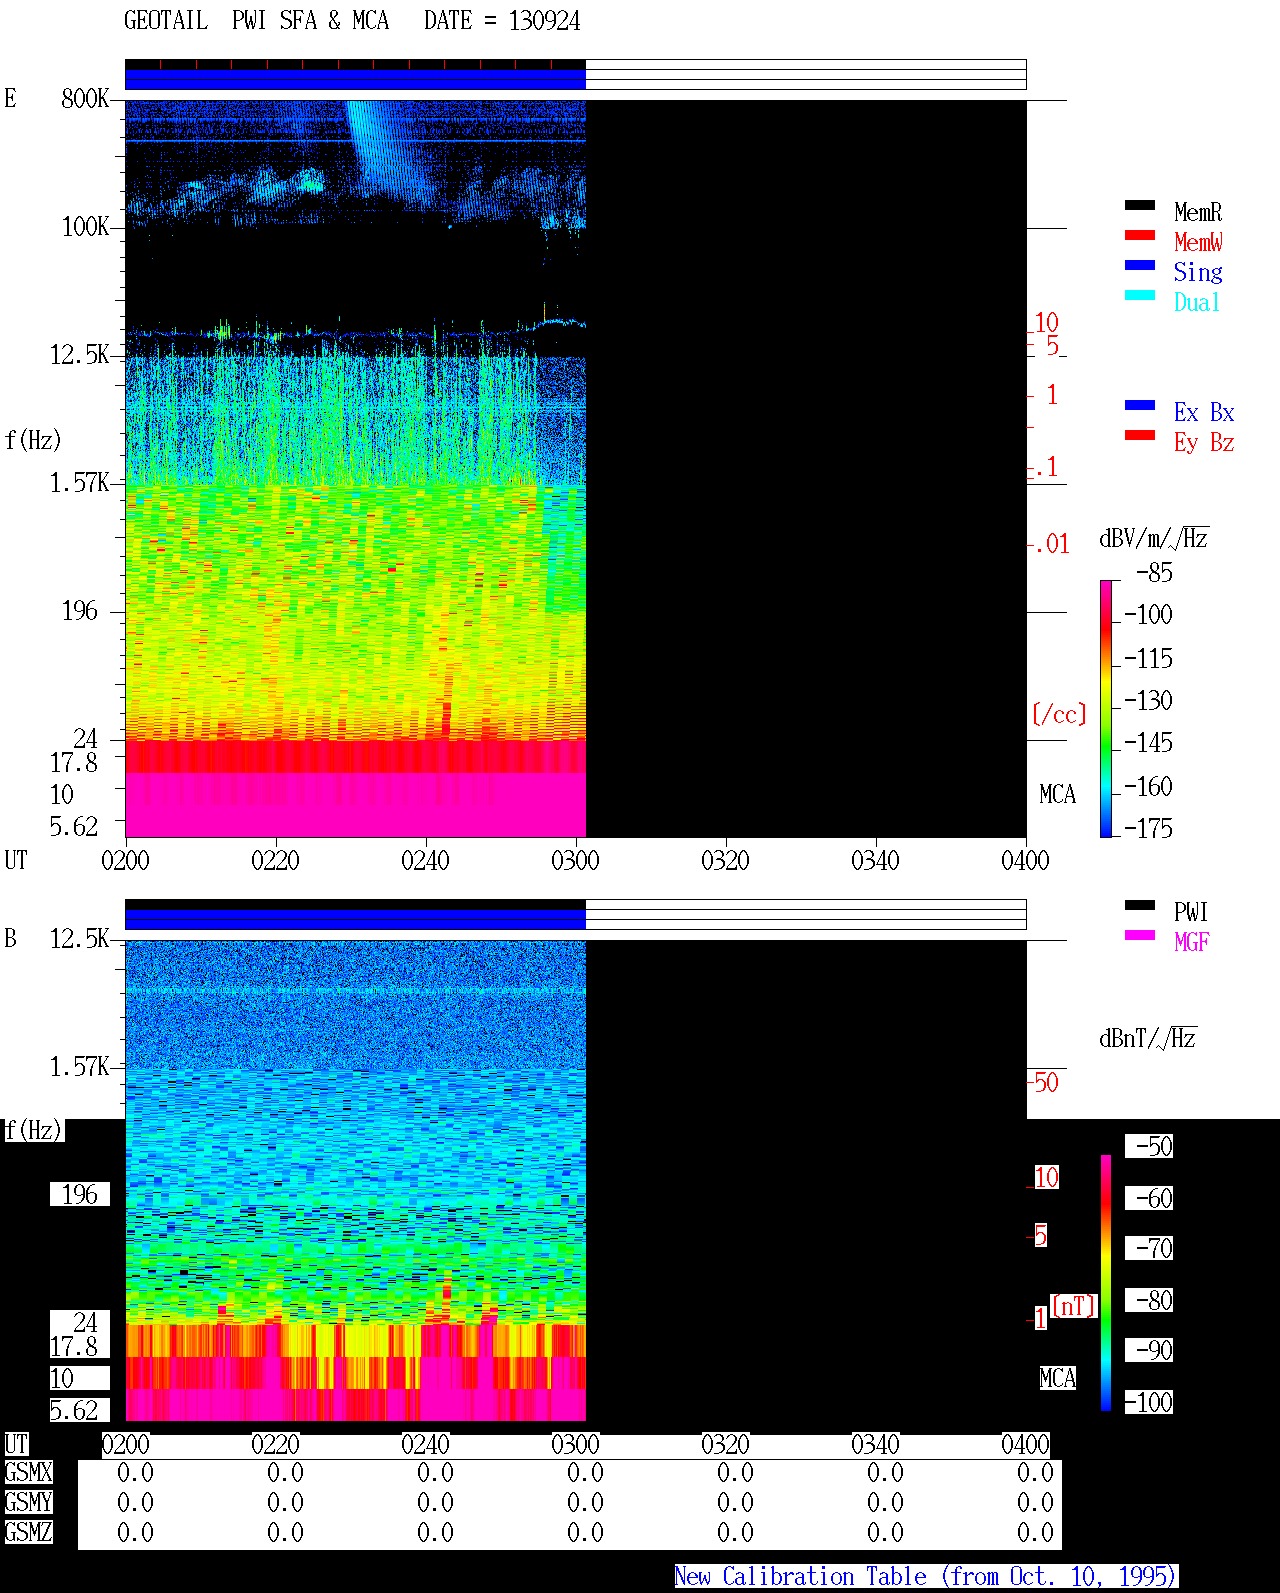Click the MGF legend text
The image size is (1280, 1593).
point(1192,942)
